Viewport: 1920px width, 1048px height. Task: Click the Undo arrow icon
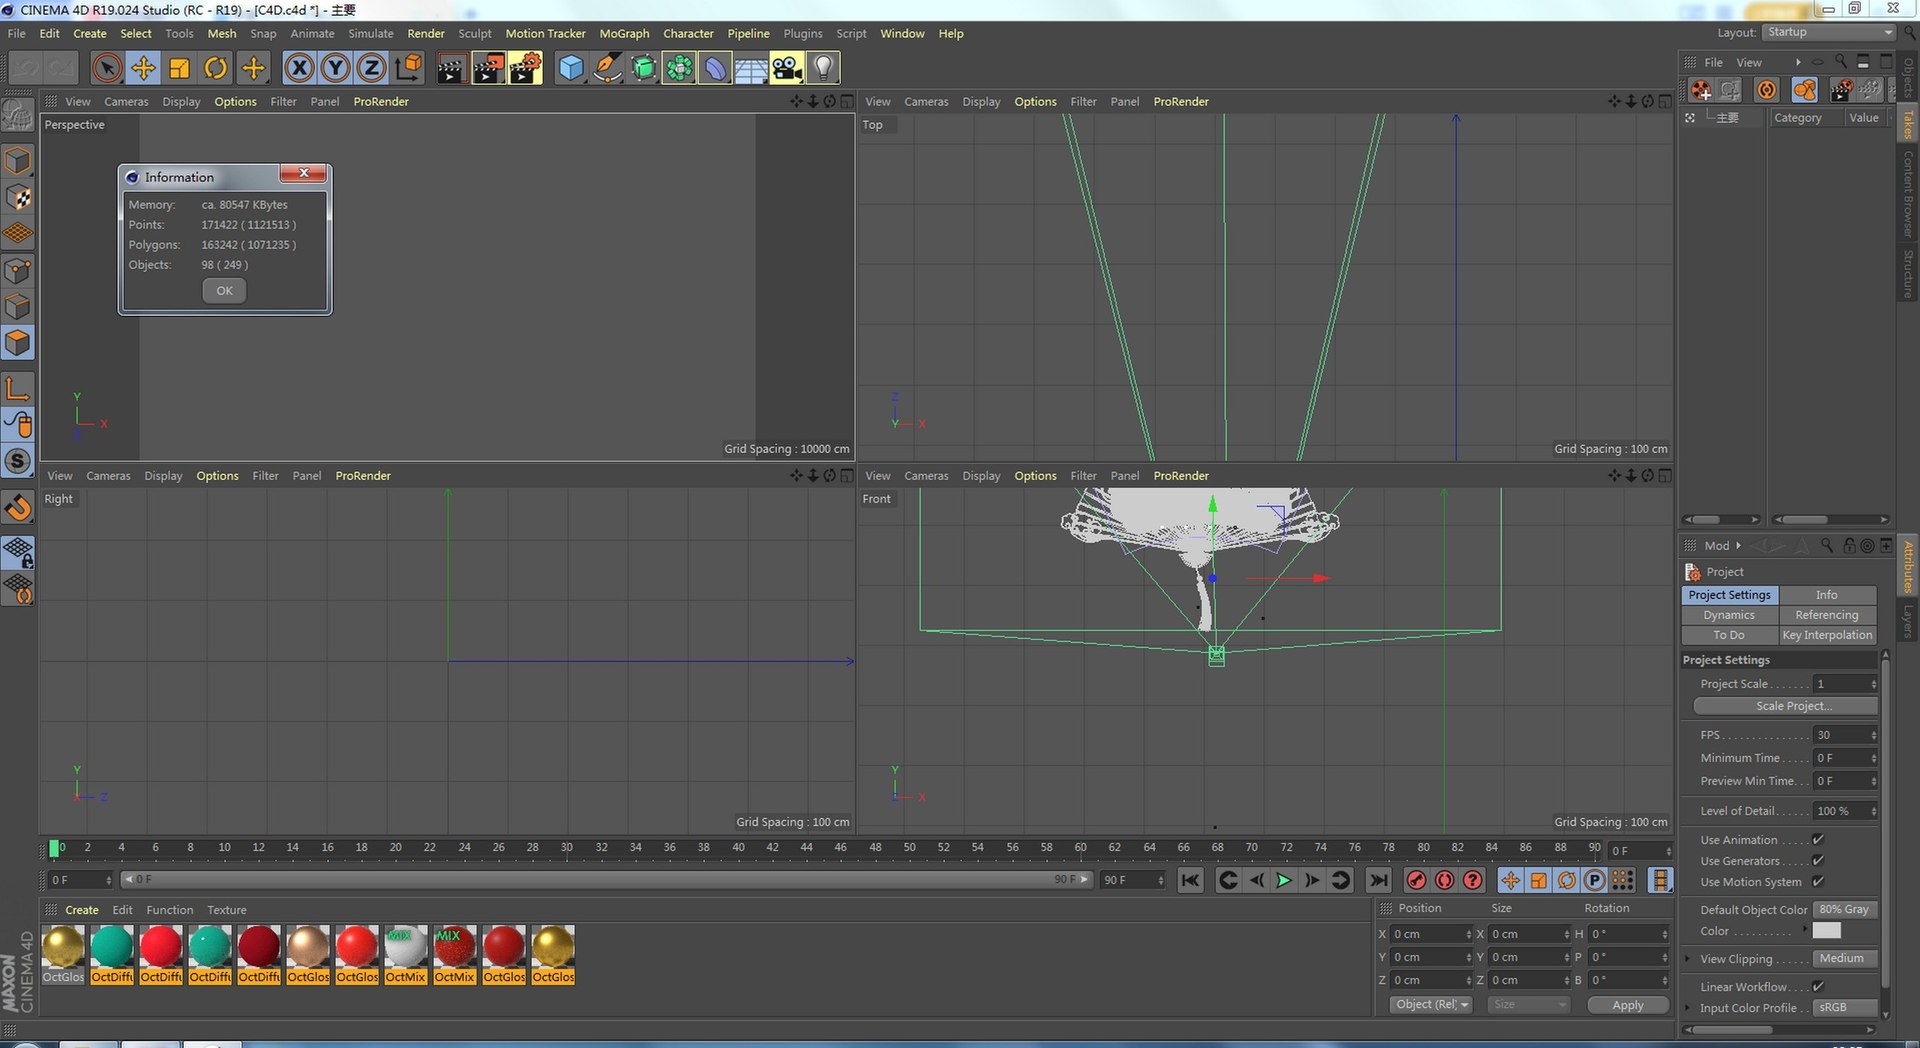point(26,68)
